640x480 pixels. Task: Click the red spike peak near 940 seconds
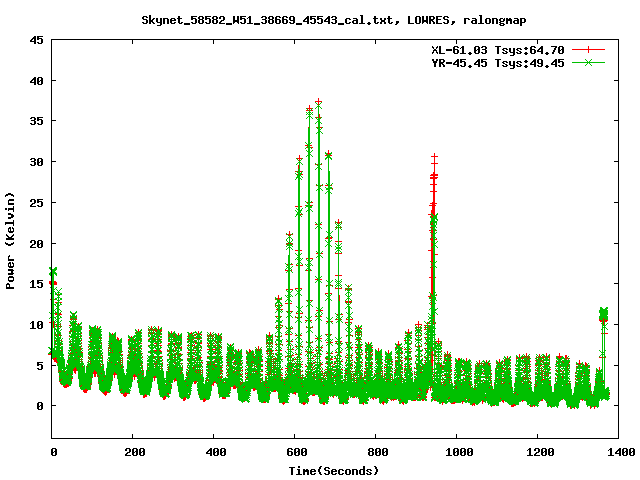click(434, 157)
